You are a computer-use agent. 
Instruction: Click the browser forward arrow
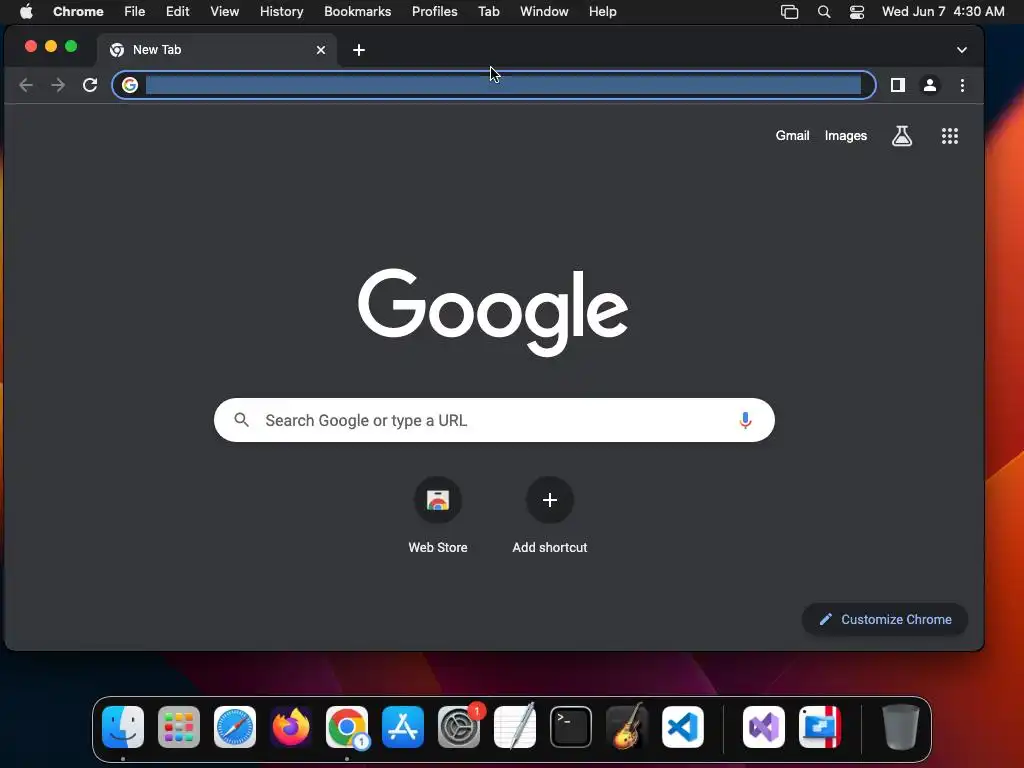click(x=58, y=85)
